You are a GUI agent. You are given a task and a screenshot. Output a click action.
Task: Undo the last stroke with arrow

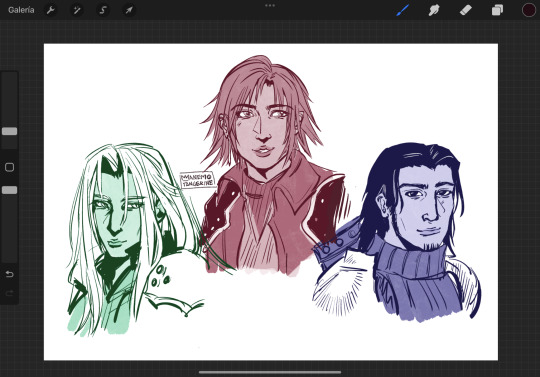tap(10, 274)
